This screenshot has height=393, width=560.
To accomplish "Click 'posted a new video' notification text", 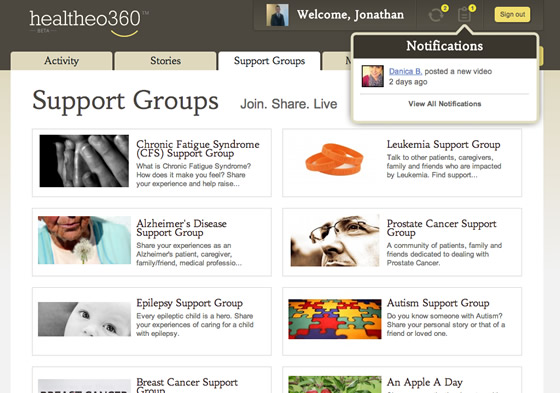I will (x=458, y=71).
